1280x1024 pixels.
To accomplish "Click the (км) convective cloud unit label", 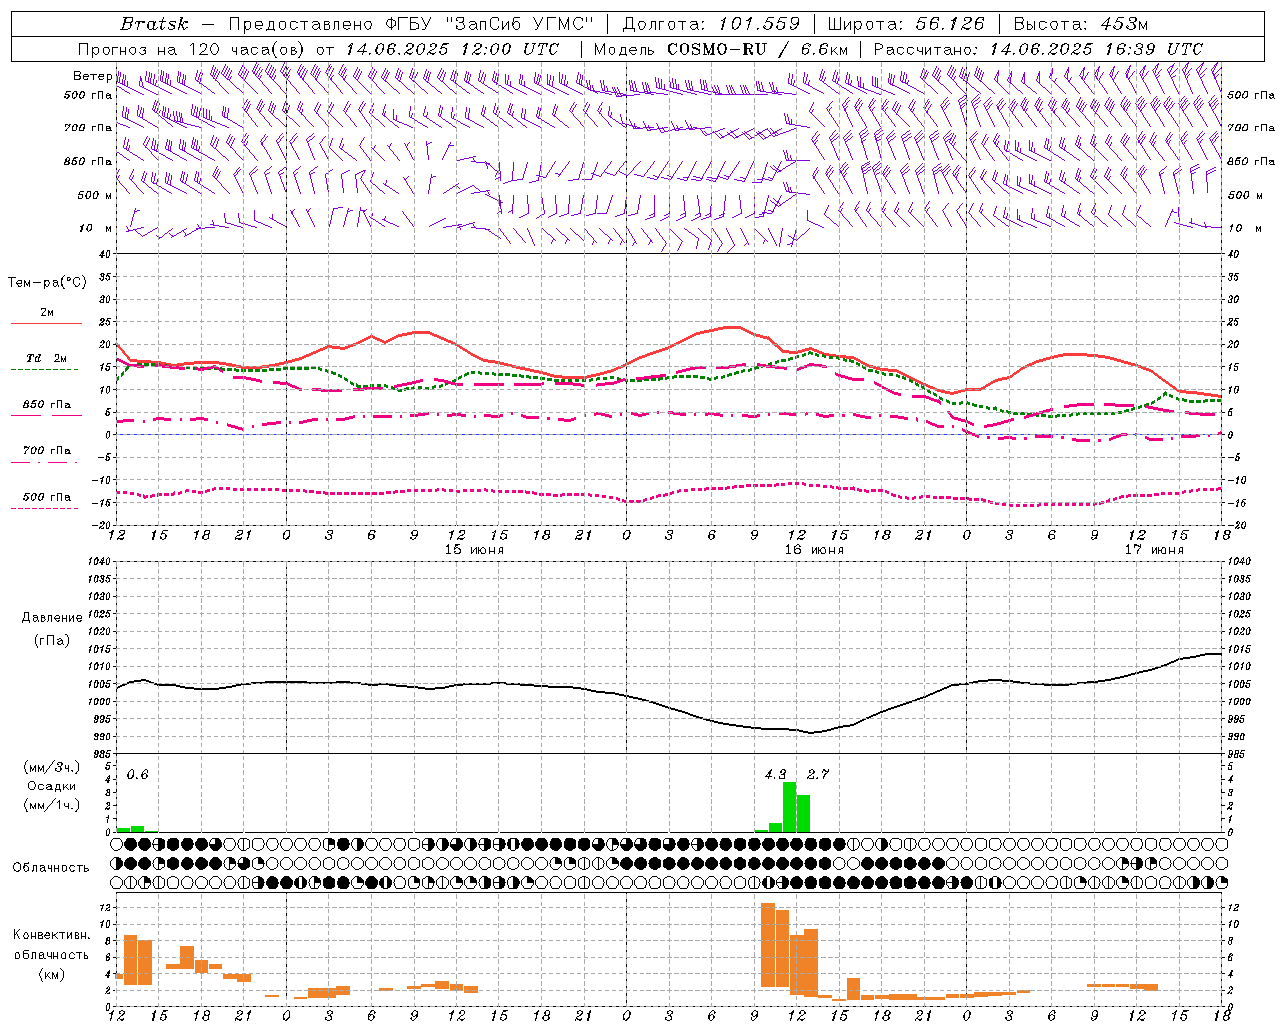I will click(x=51, y=975).
